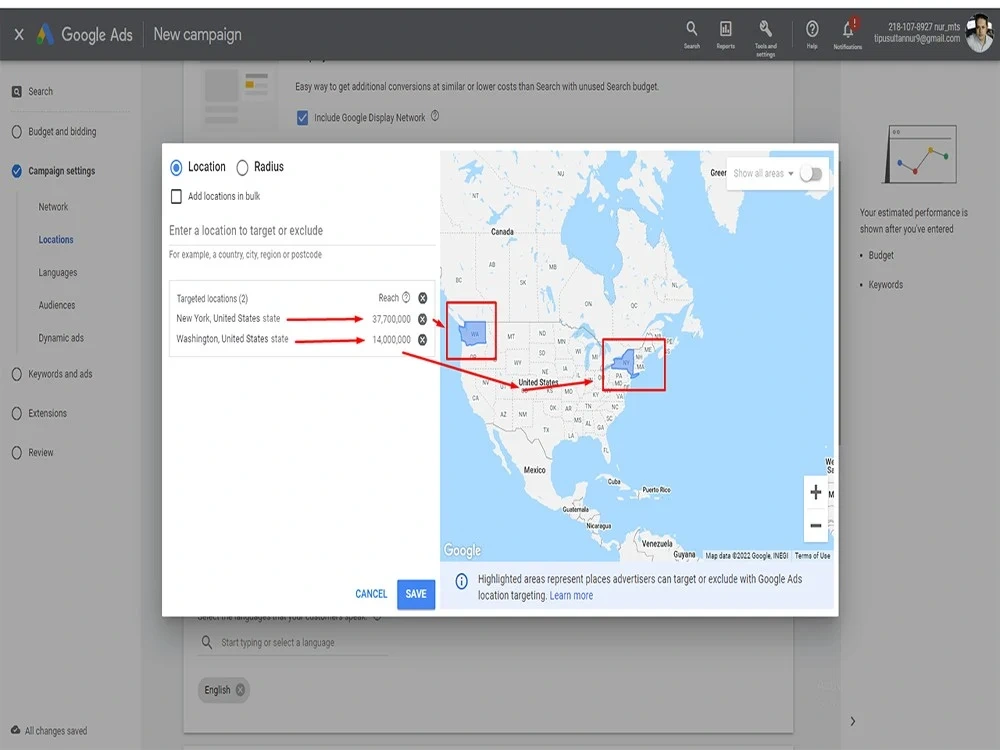
Task: Open Terms of Use map link
Action: point(812,555)
